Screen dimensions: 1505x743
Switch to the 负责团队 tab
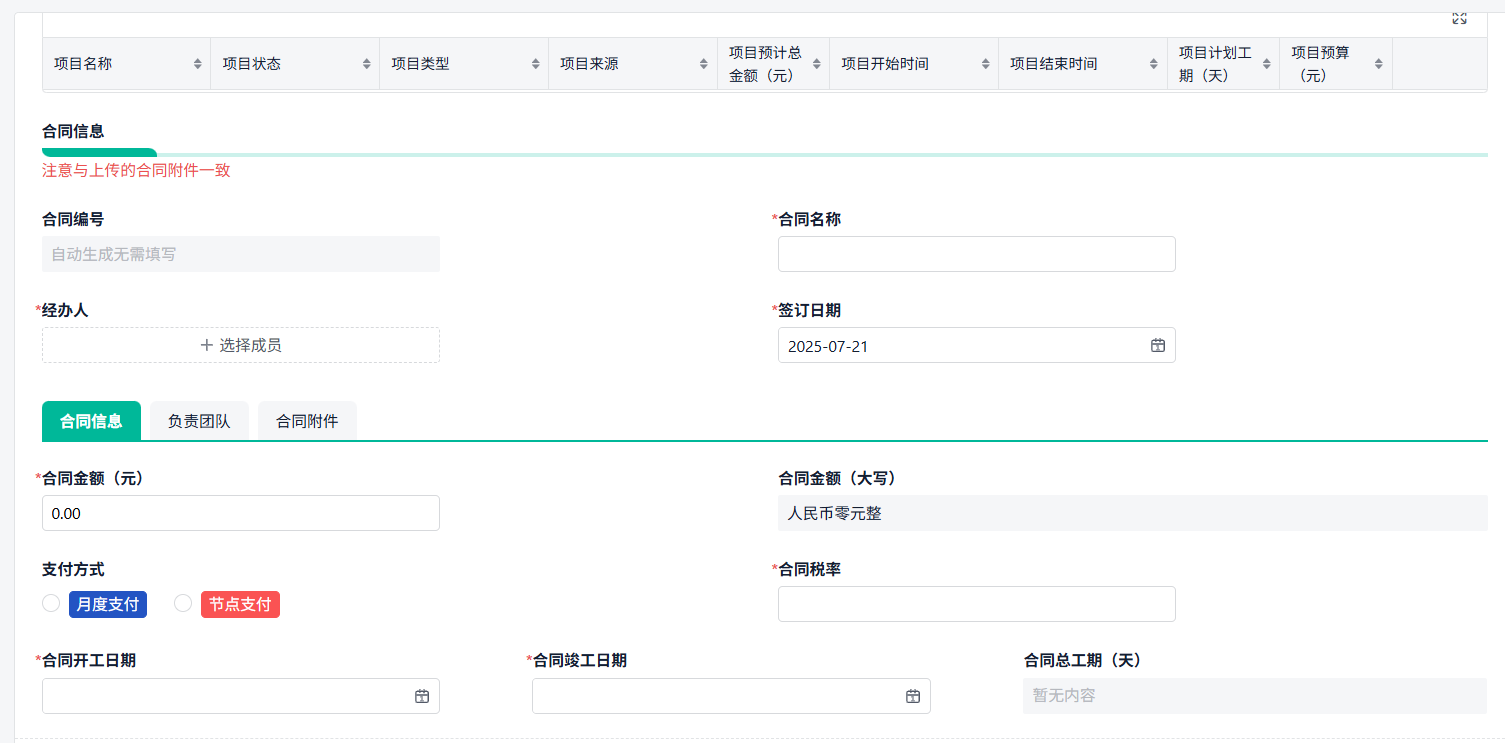pyautogui.click(x=198, y=420)
